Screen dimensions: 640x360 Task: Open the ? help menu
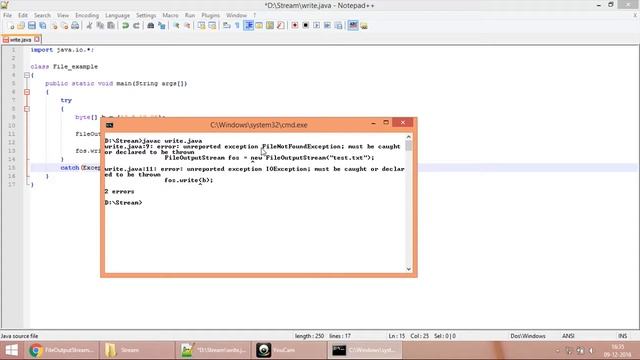coord(255,15)
